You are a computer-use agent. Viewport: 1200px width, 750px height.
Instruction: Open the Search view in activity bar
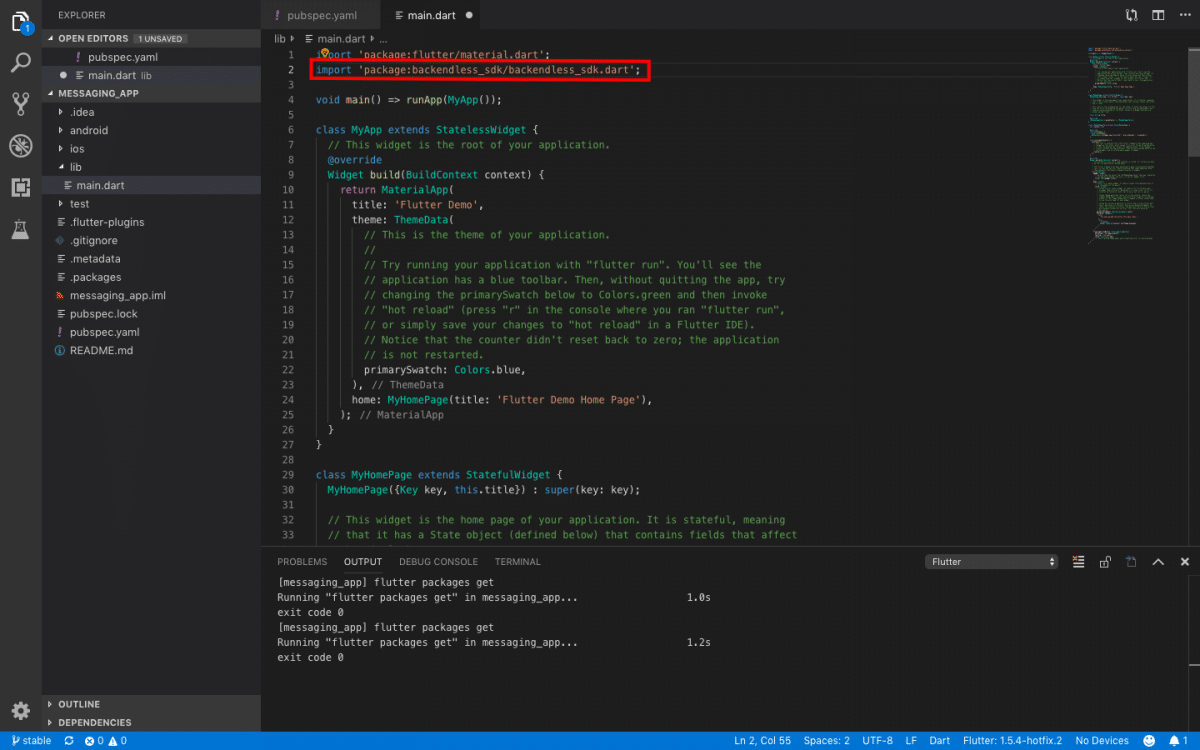coord(21,64)
